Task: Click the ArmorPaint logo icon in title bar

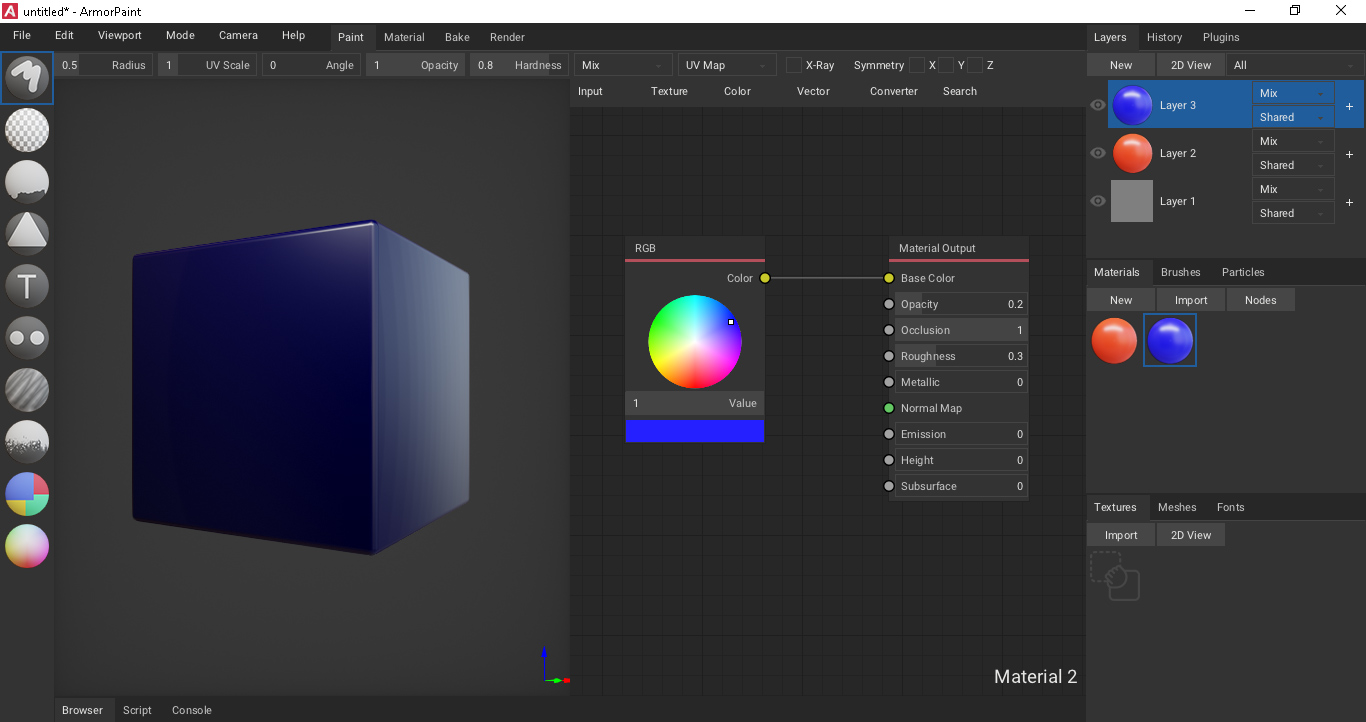Action: pyautogui.click(x=10, y=11)
